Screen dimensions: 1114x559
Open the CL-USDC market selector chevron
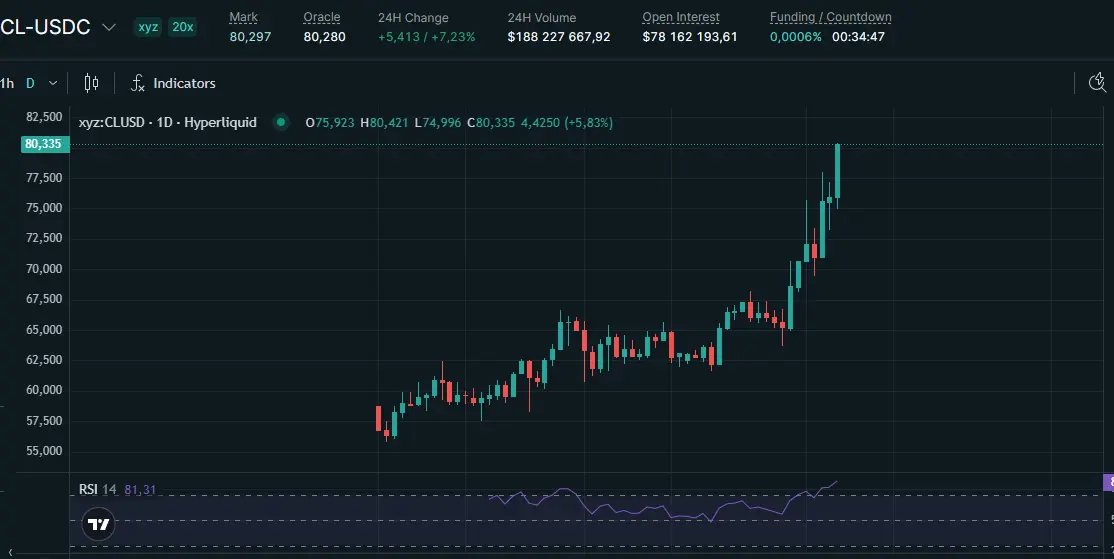(109, 27)
